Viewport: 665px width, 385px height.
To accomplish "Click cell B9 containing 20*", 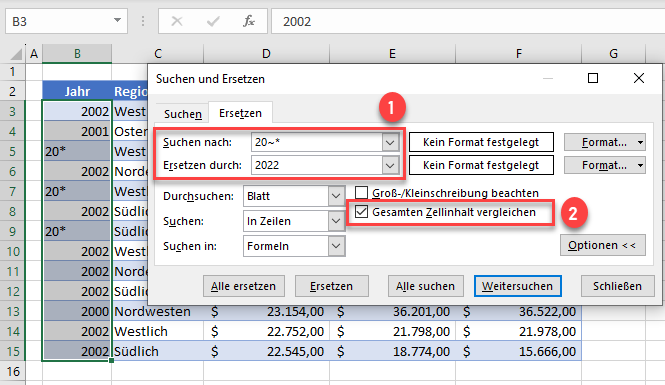I will point(77,232).
